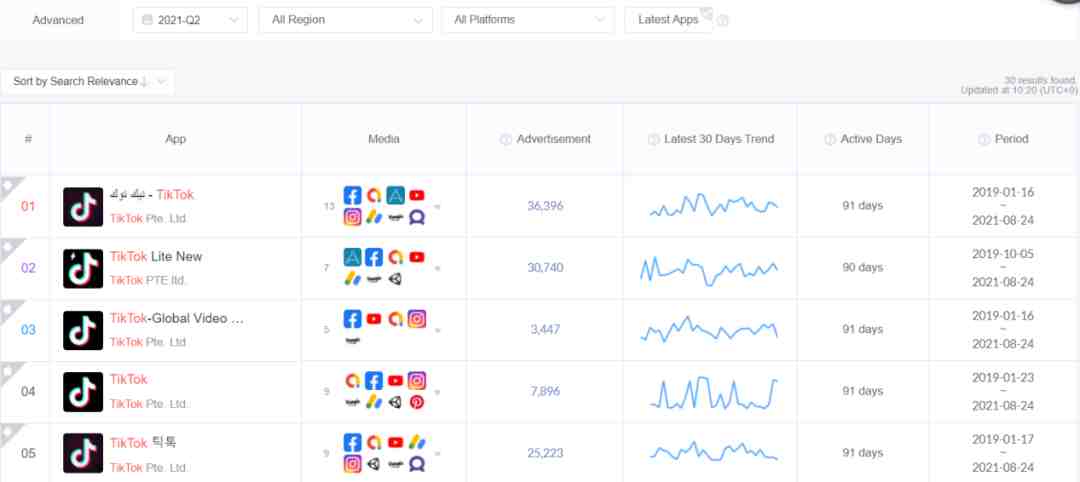Expand media list arrow in row 01
The image size is (1080, 482).
(x=437, y=206)
